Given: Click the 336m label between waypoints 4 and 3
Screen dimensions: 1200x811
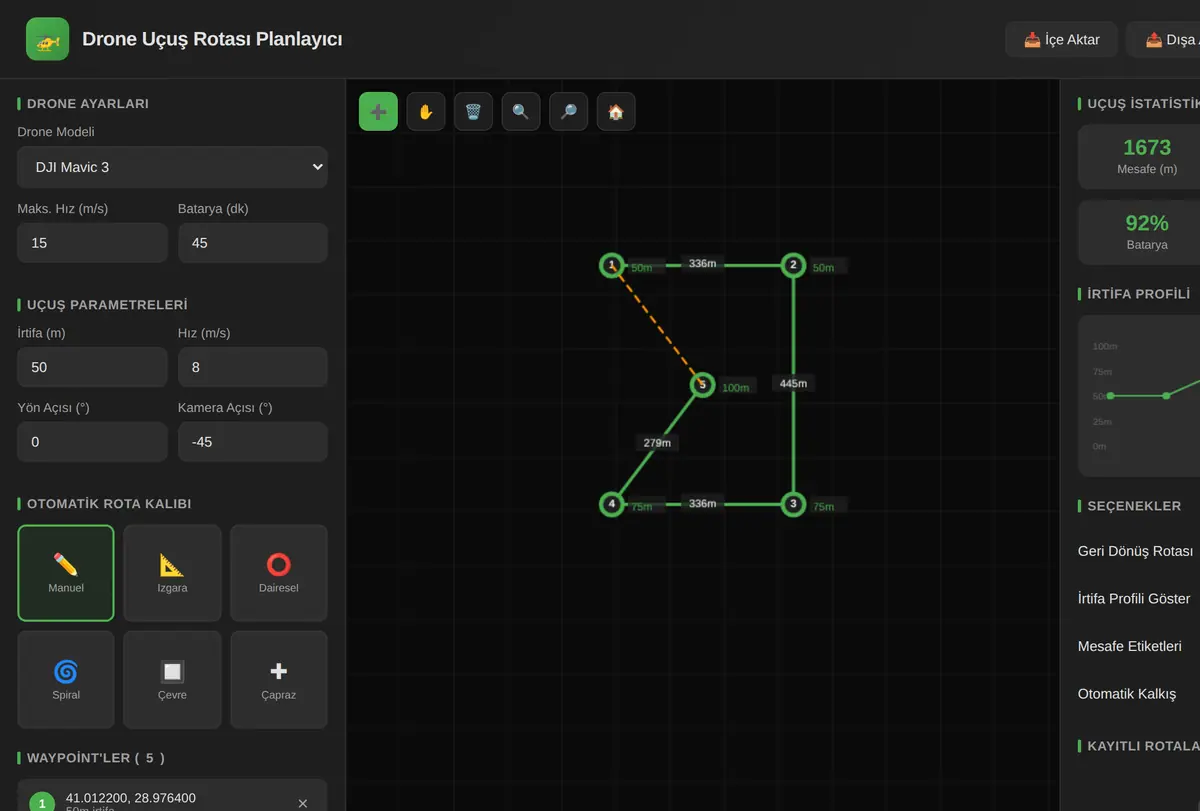Looking at the screenshot, I should (703, 504).
